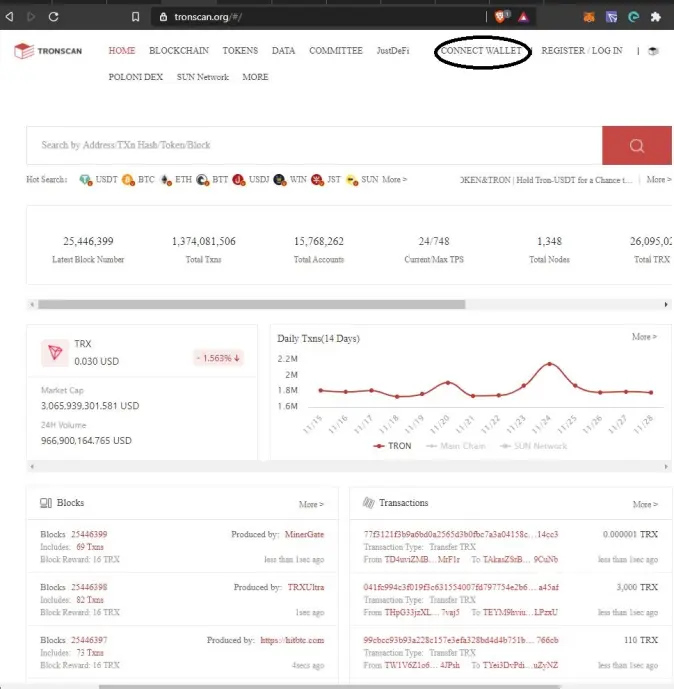674x689 pixels.
Task: Click the green circular extension icon
Action: (x=634, y=17)
